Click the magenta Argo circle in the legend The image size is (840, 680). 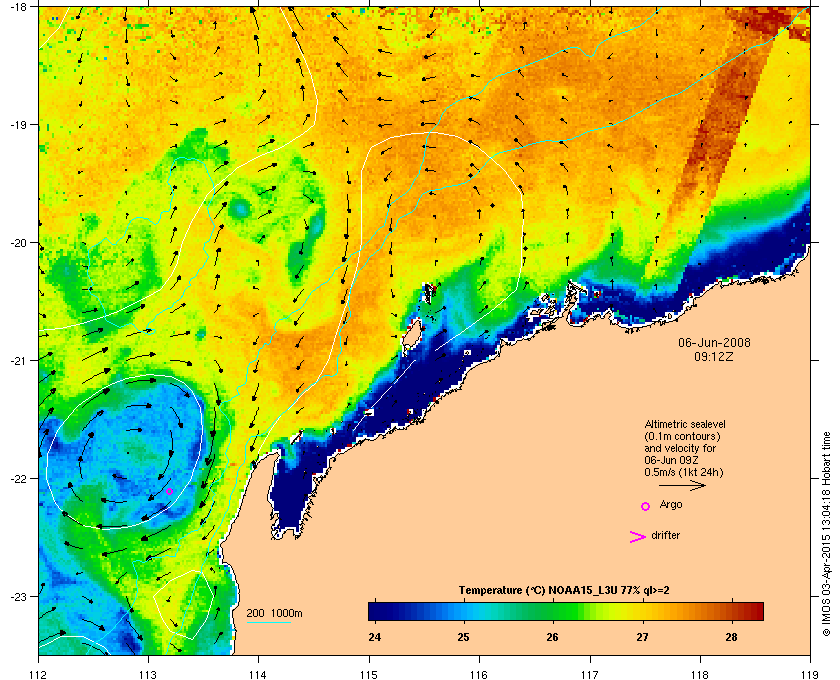pos(646,506)
